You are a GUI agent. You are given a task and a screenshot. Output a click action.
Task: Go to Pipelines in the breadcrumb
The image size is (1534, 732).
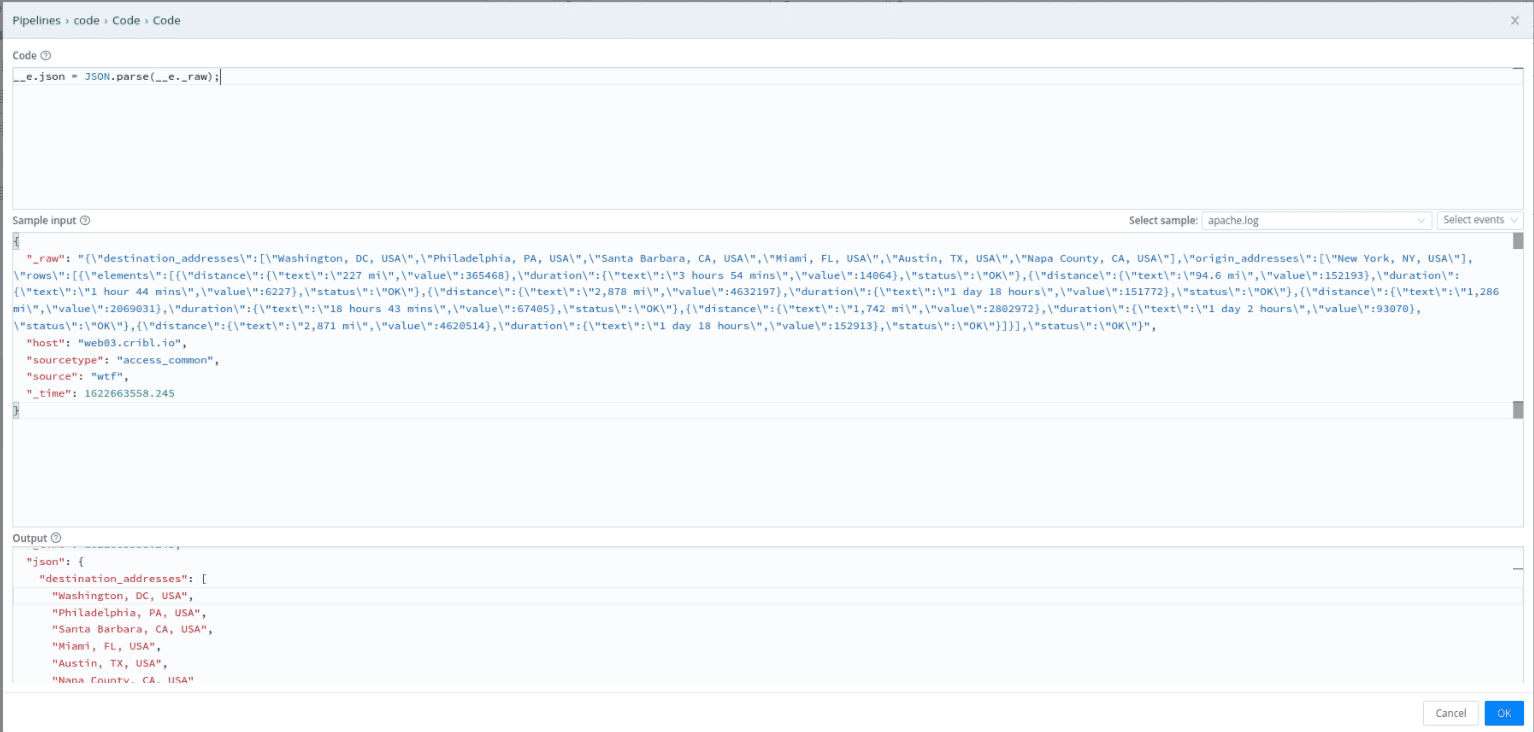pyautogui.click(x=36, y=20)
